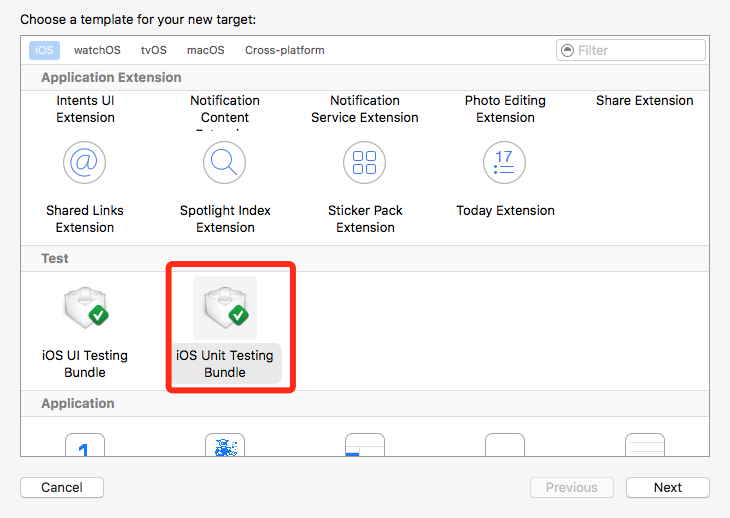Select the Spotlight Index Extension magnifier icon
The height and width of the screenshot is (518, 730).
225,162
